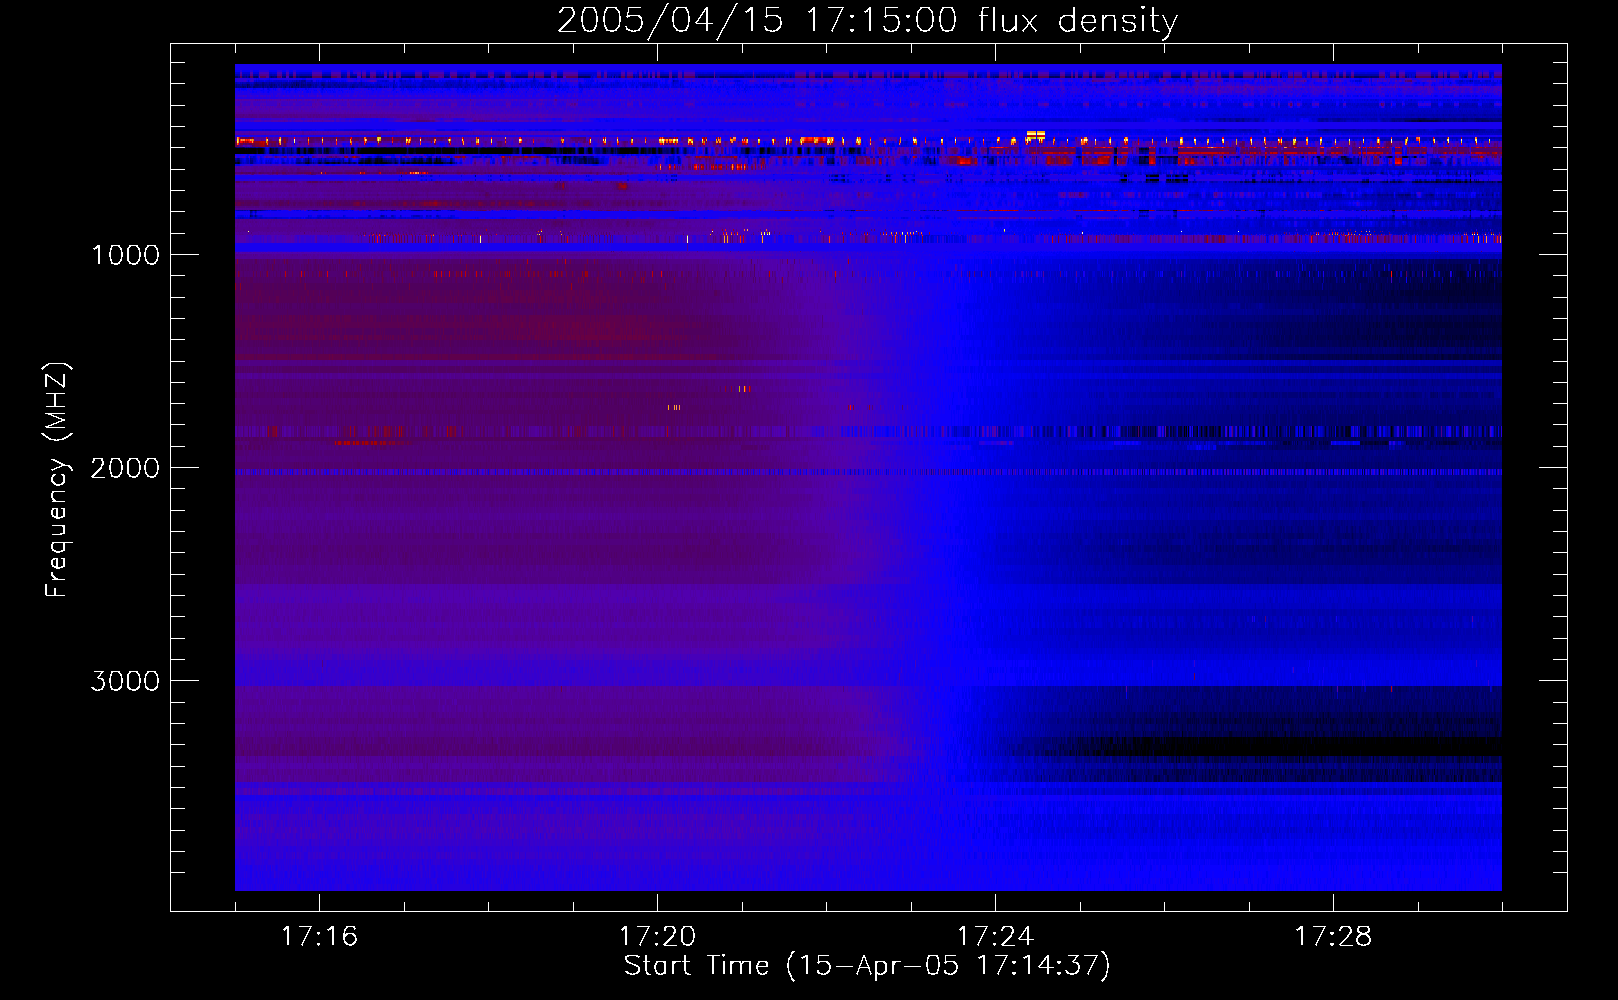
Task: Select the 3000 frequency tick label
Action: click(125, 681)
